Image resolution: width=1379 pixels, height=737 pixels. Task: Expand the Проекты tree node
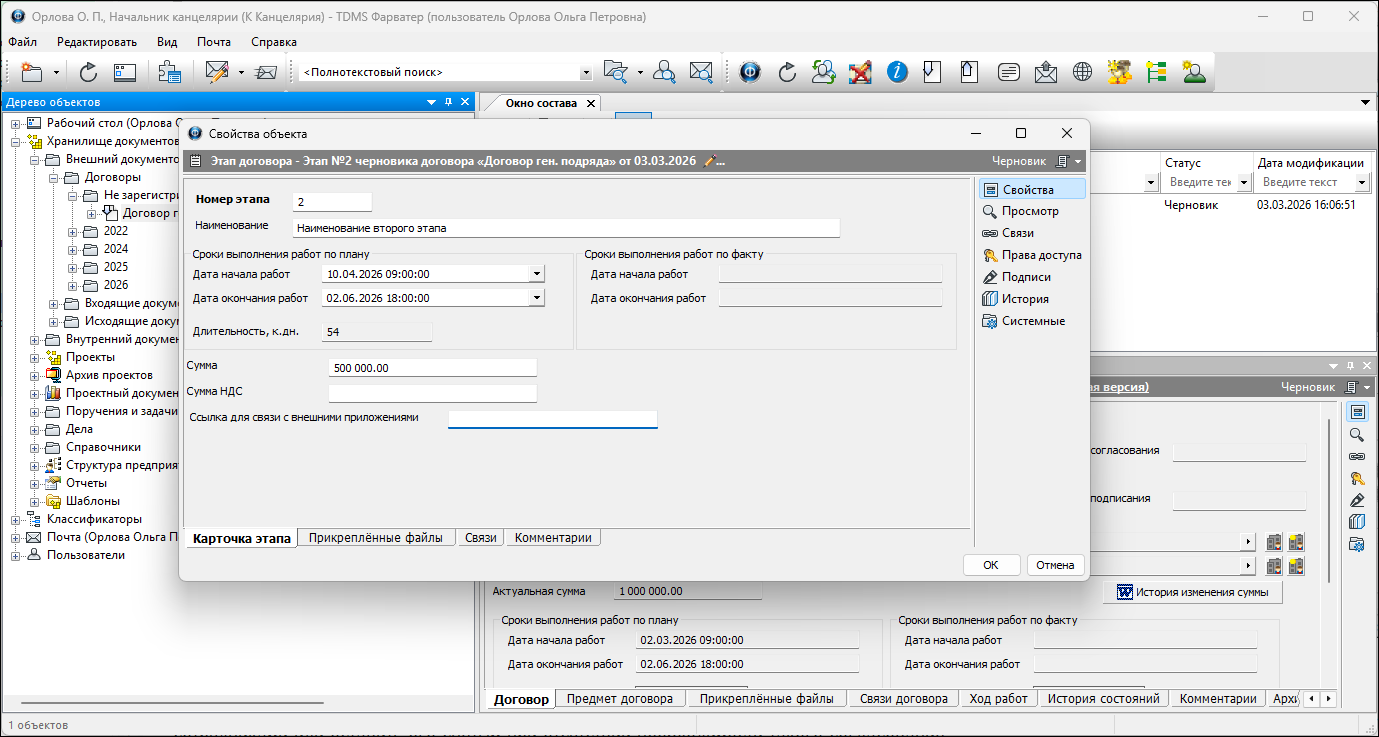pyautogui.click(x=35, y=357)
